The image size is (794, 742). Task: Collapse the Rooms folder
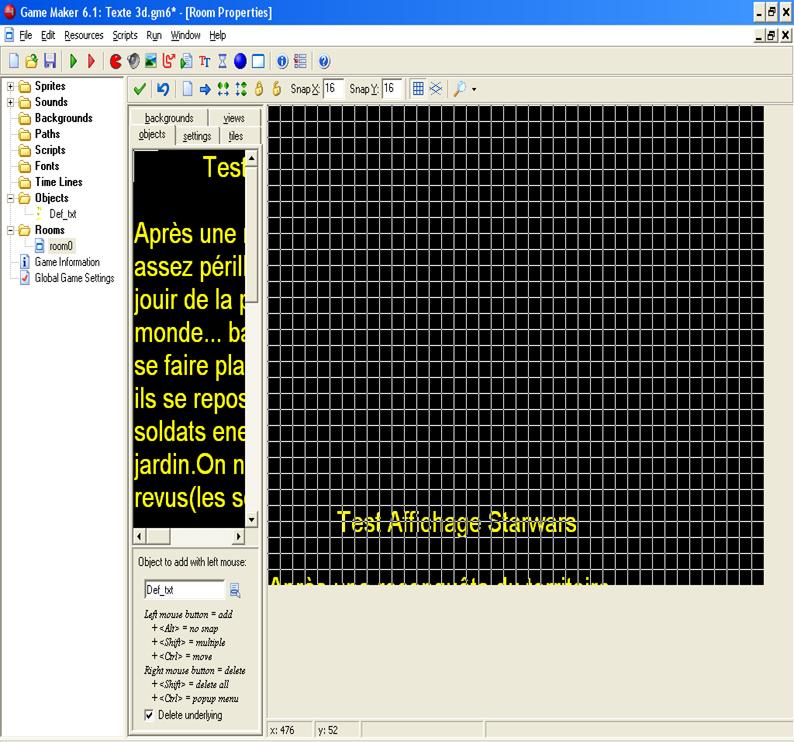(x=10, y=230)
